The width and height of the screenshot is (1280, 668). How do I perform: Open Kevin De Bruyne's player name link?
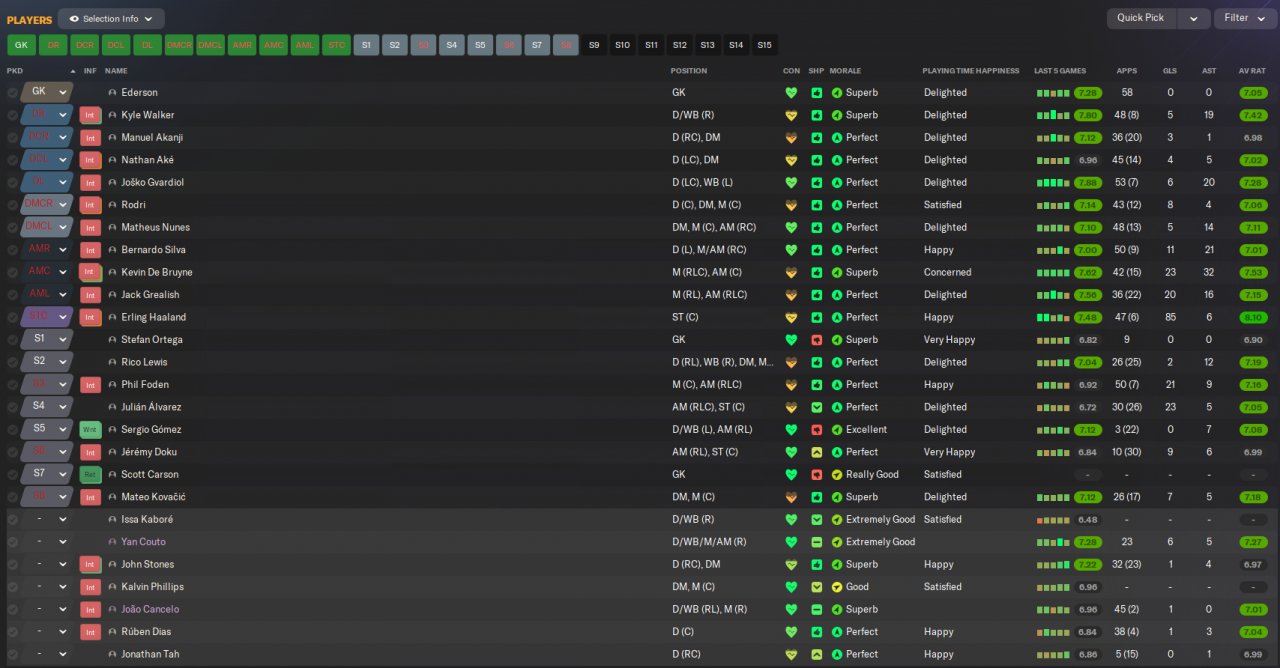point(157,273)
